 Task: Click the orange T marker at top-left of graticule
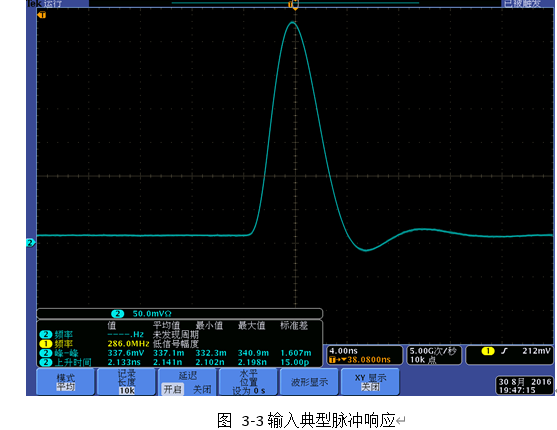[x=42, y=15]
